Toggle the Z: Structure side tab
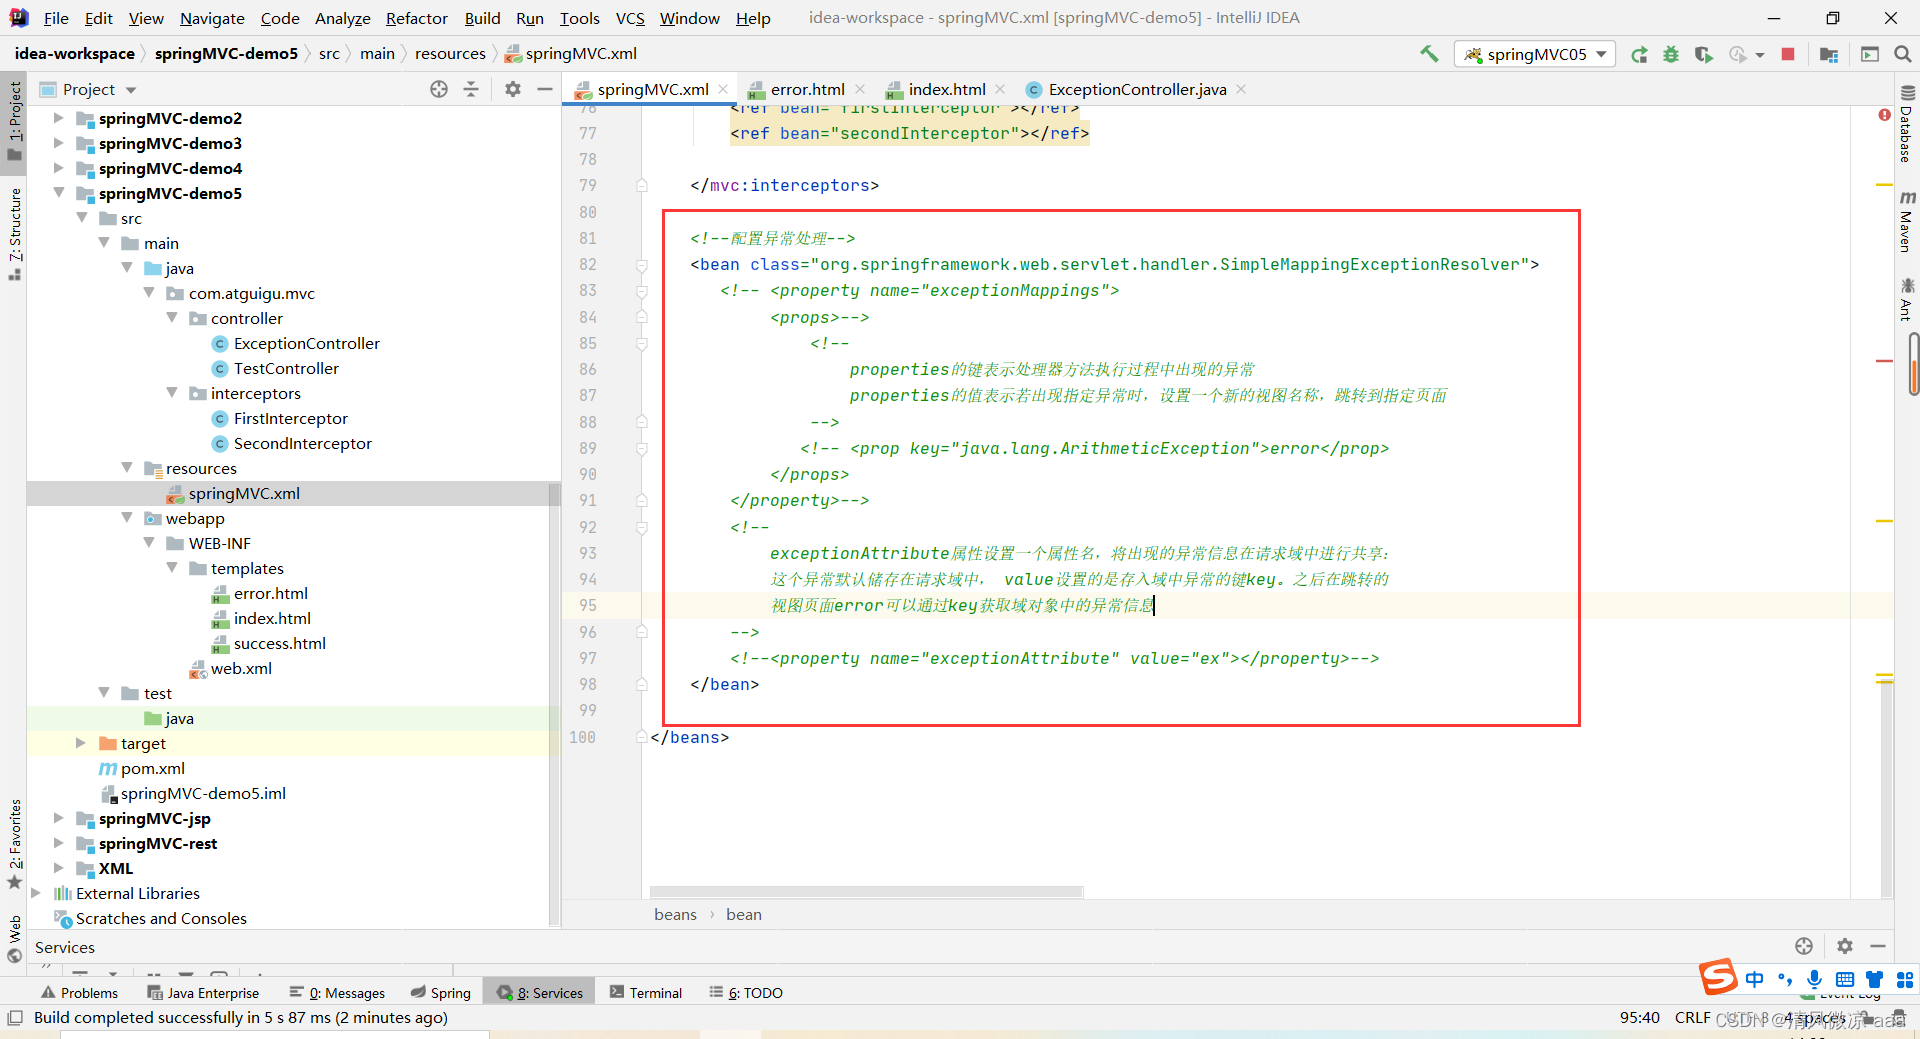 click(14, 233)
